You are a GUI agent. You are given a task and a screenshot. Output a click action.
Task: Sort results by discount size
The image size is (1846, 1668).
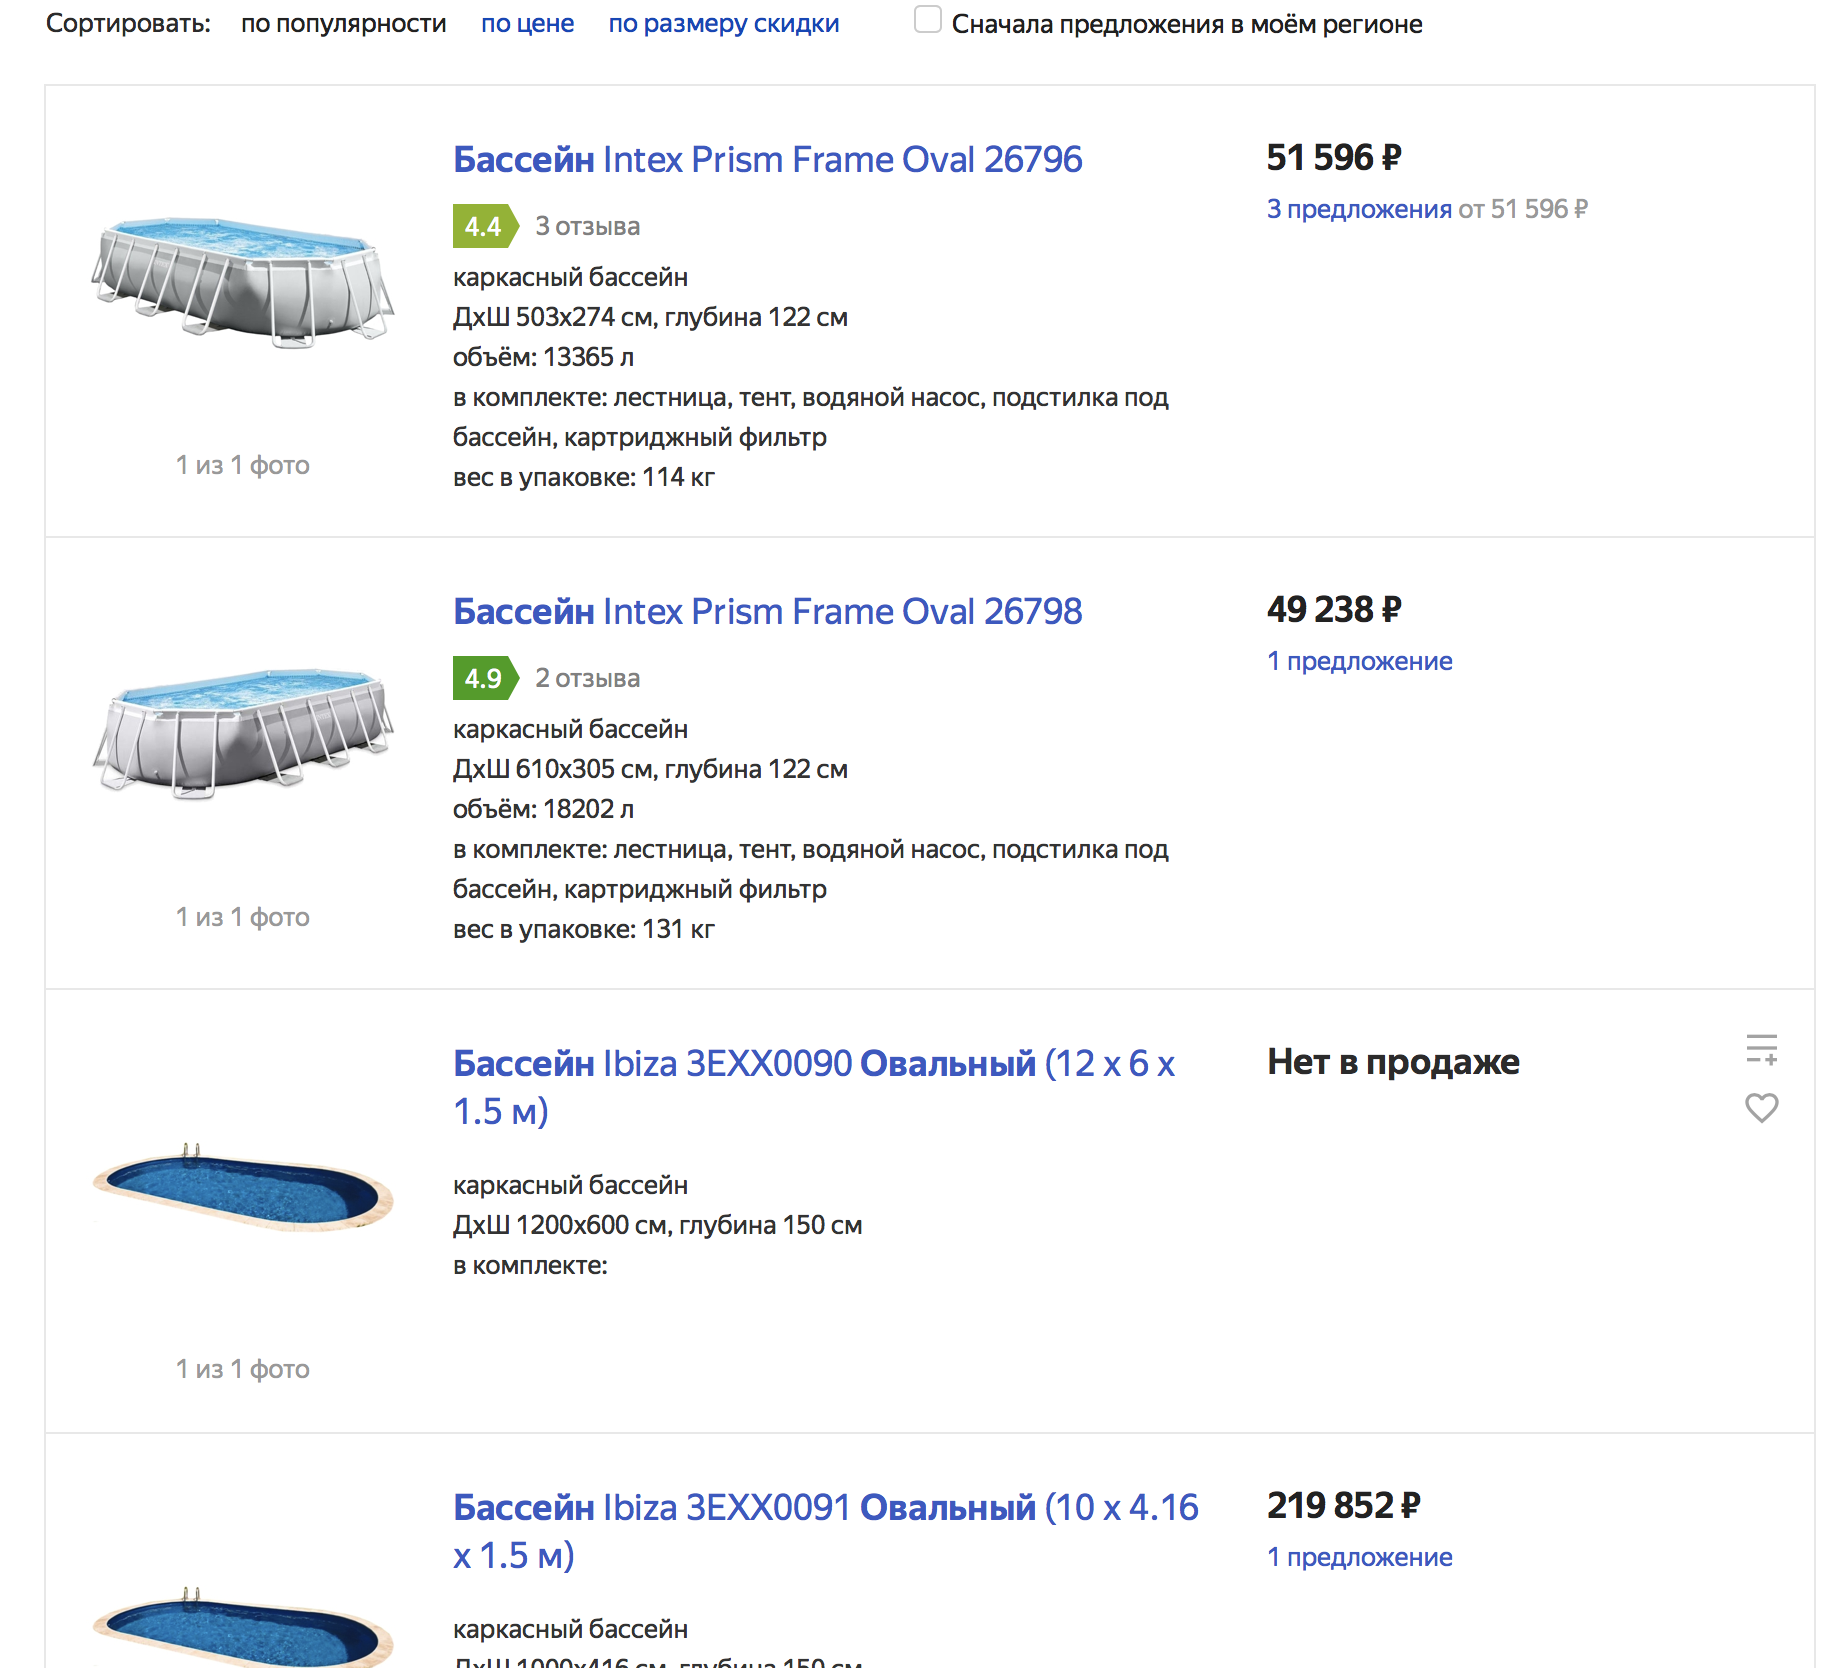point(723,24)
